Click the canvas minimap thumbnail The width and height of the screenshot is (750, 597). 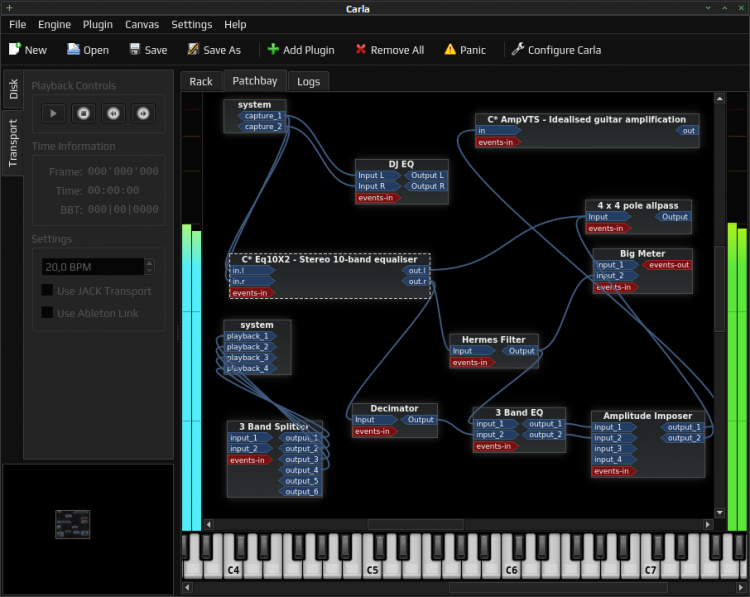(72, 524)
